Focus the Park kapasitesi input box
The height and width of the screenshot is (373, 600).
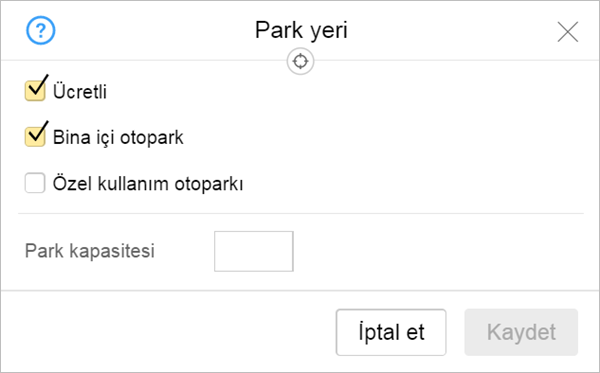[x=254, y=251]
